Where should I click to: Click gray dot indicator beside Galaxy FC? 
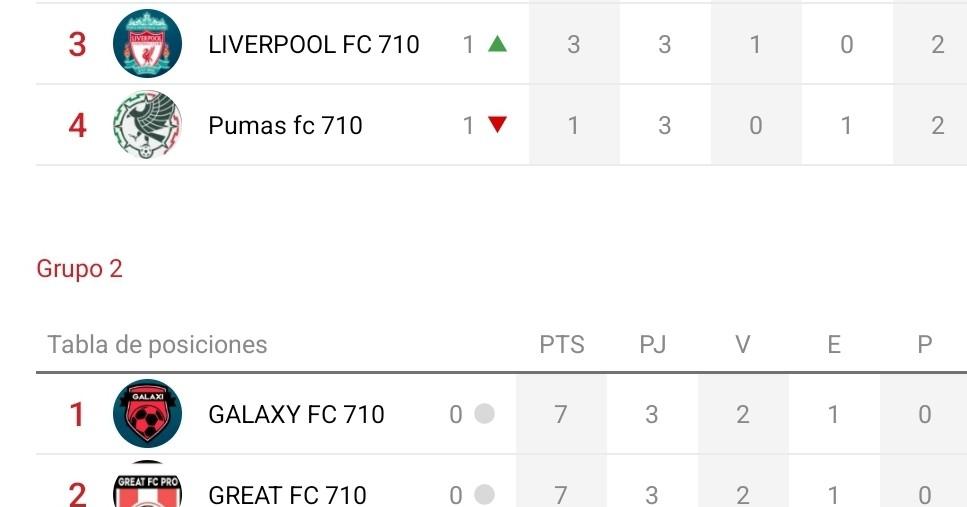point(484,414)
